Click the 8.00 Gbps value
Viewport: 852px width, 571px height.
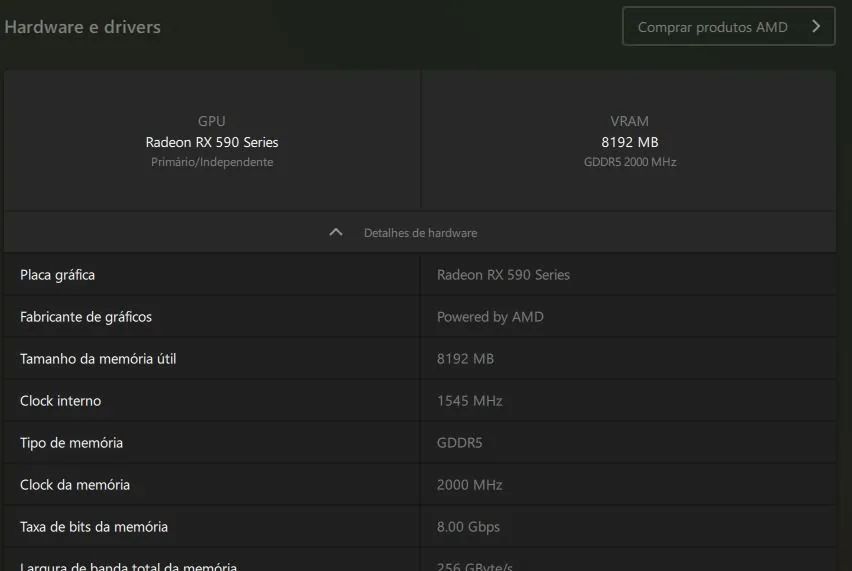[468, 527]
